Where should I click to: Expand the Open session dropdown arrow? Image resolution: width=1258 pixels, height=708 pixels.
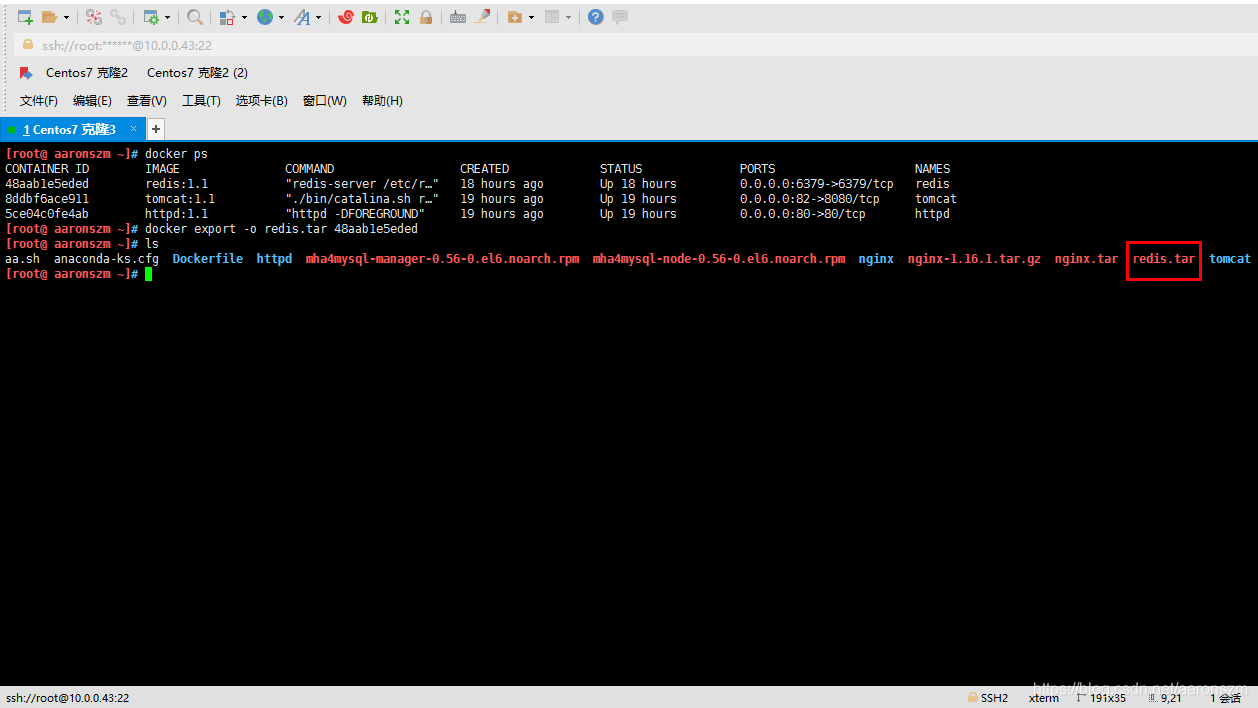point(66,17)
